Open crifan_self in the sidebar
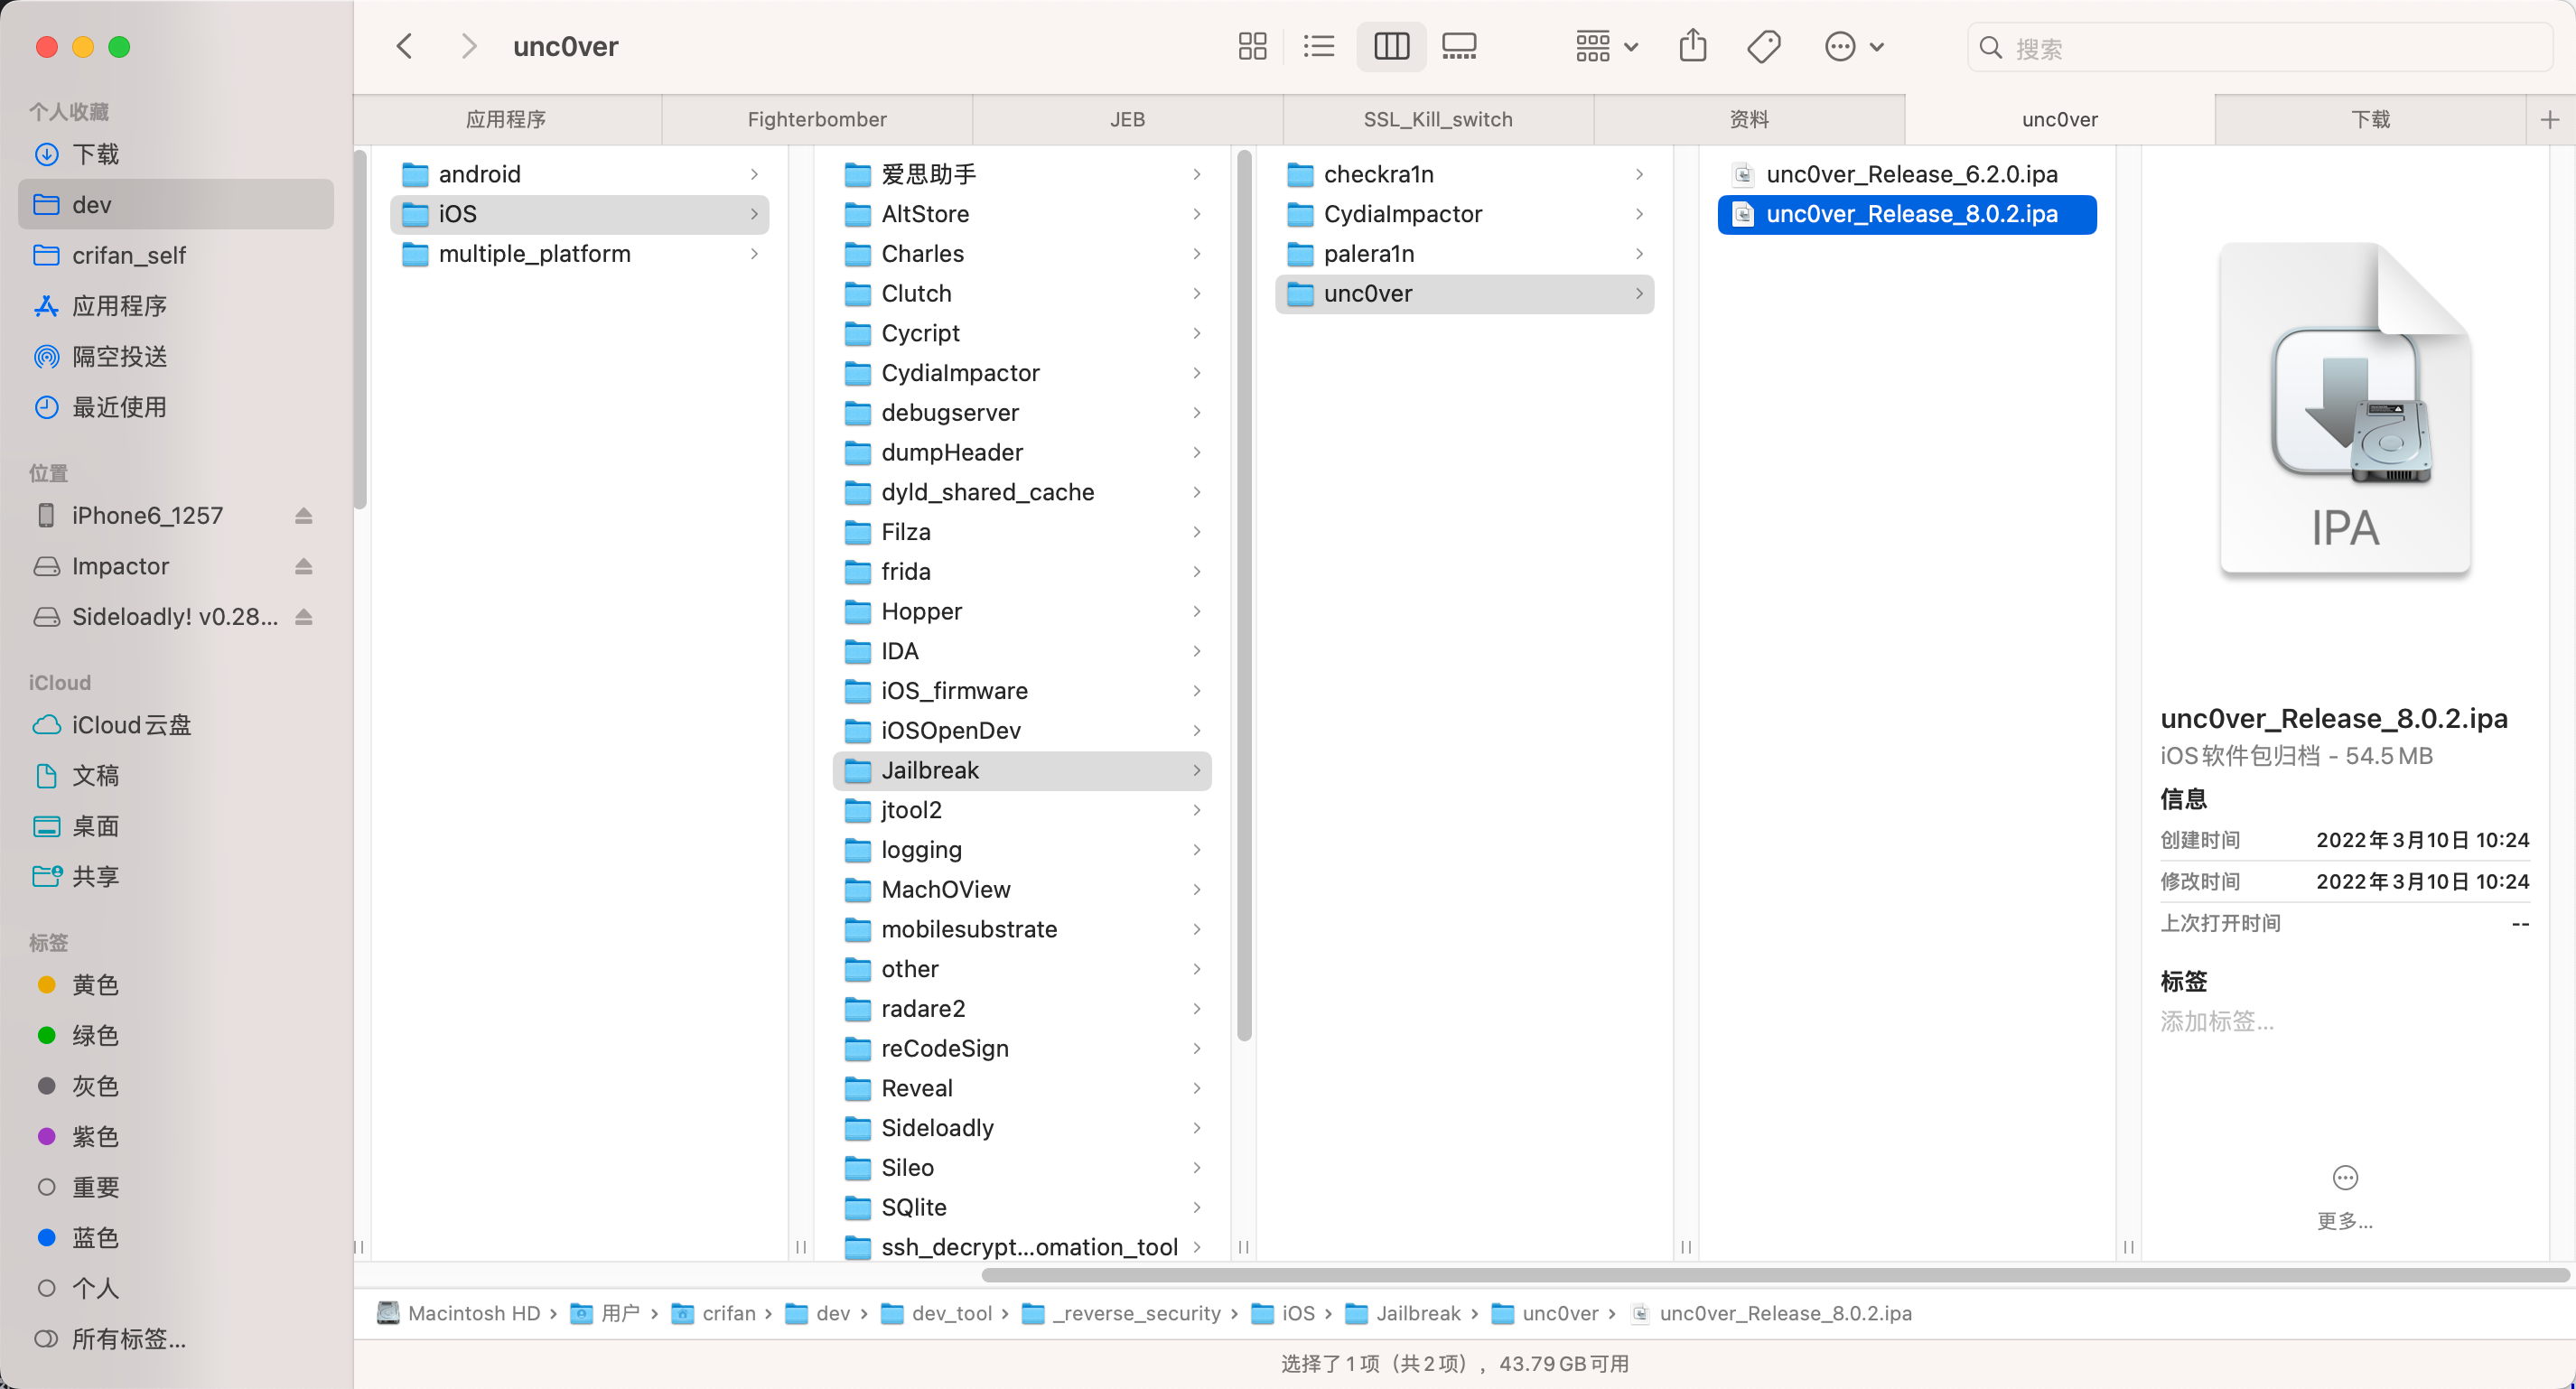Viewport: 2576px width, 1389px height. [176, 255]
